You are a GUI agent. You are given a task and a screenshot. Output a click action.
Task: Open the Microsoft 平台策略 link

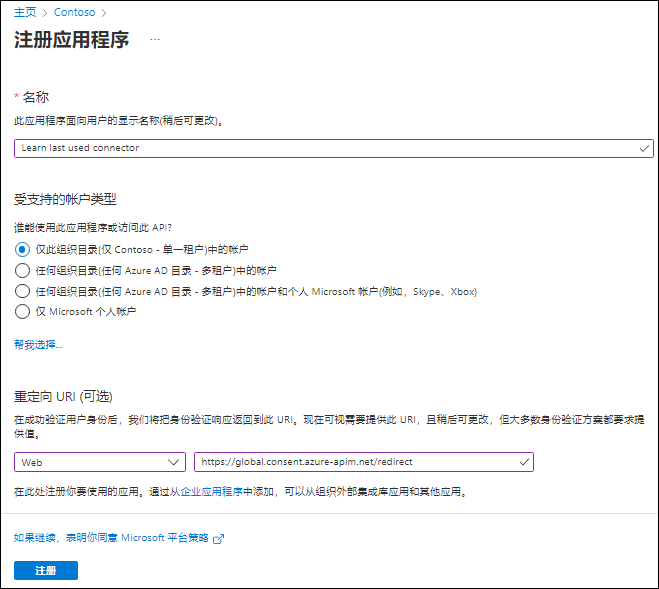pyautogui.click(x=111, y=538)
